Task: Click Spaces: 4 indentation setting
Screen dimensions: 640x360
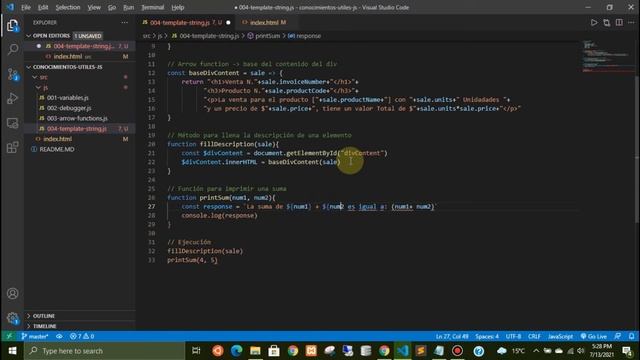Action: (x=487, y=336)
